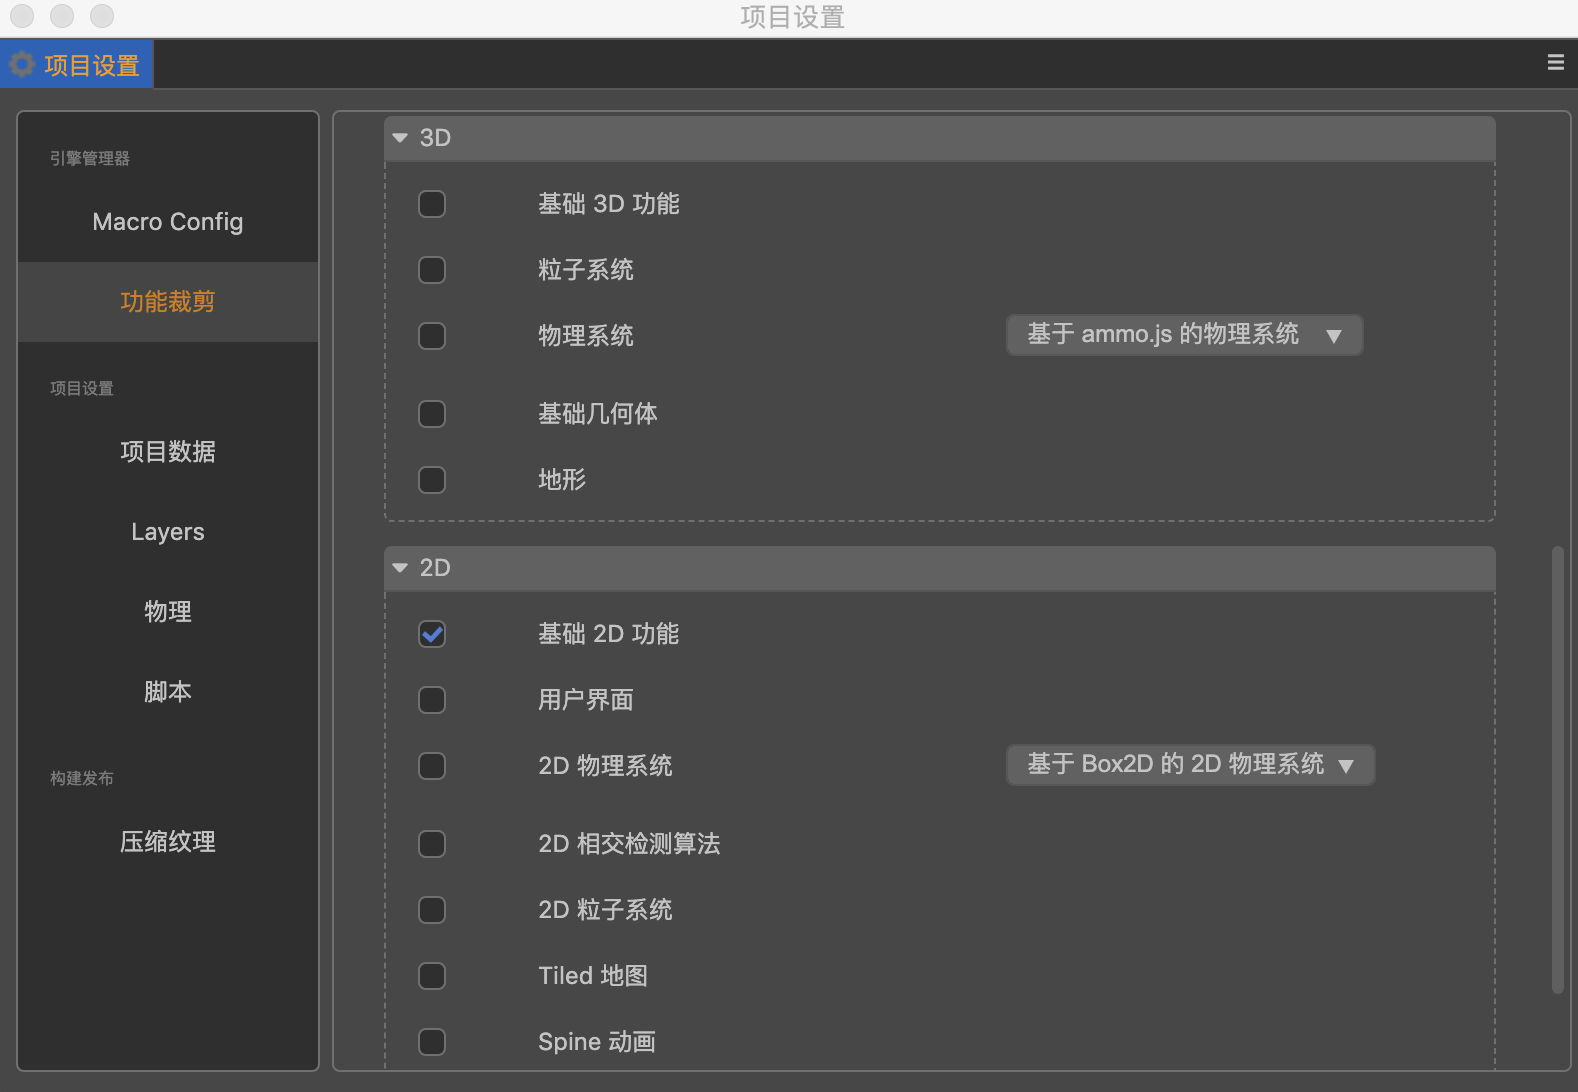Click the Tiled 地图 label

coord(593,976)
